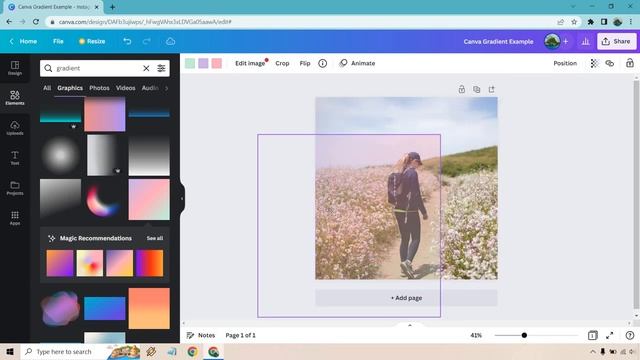Switch to the Photos tab

coord(99,88)
